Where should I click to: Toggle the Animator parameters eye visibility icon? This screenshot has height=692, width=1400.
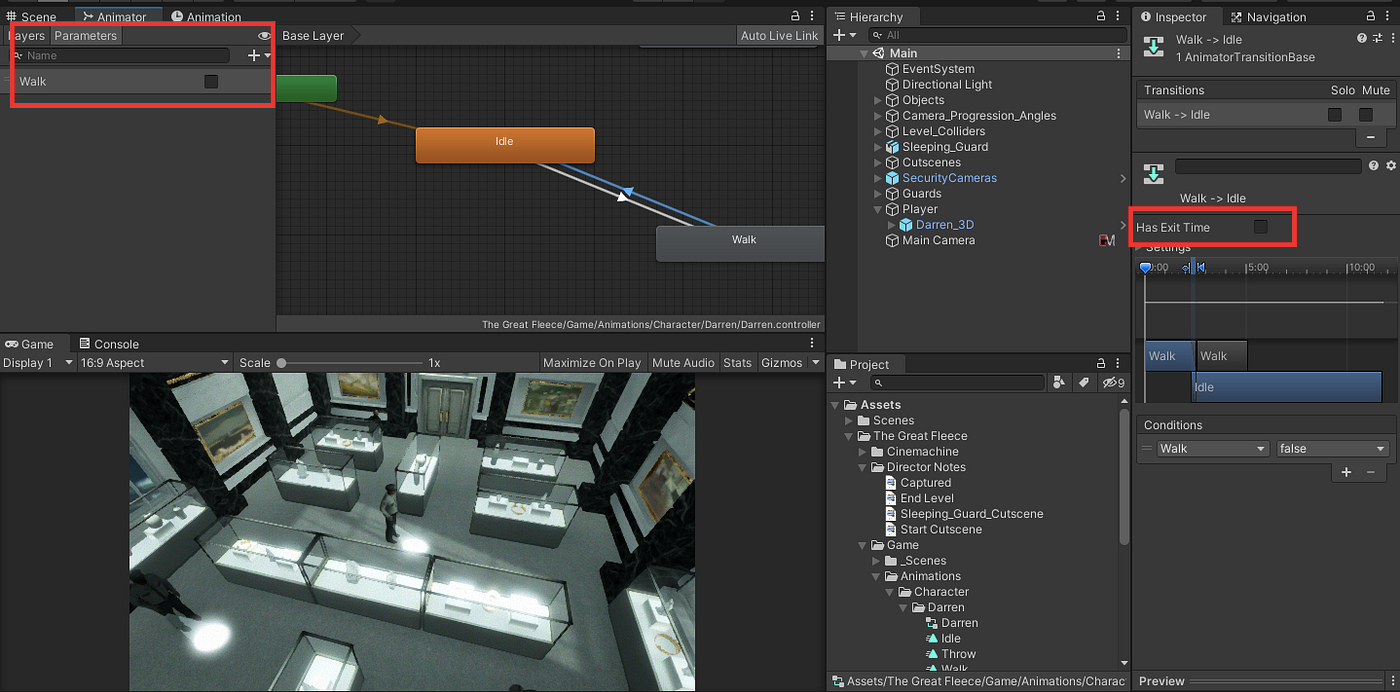coord(264,36)
